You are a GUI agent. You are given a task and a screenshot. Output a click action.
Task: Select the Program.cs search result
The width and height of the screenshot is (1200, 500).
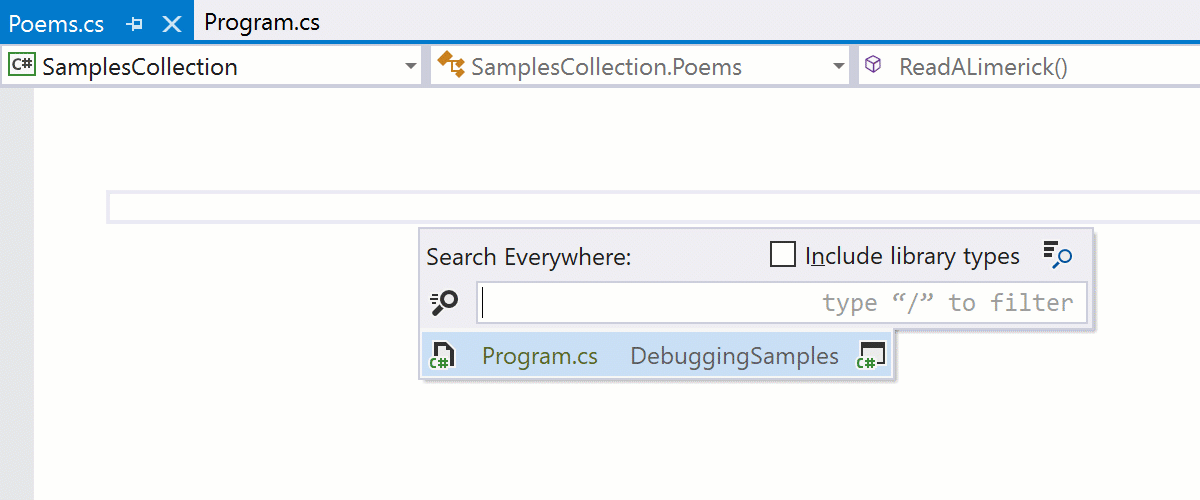(x=656, y=355)
